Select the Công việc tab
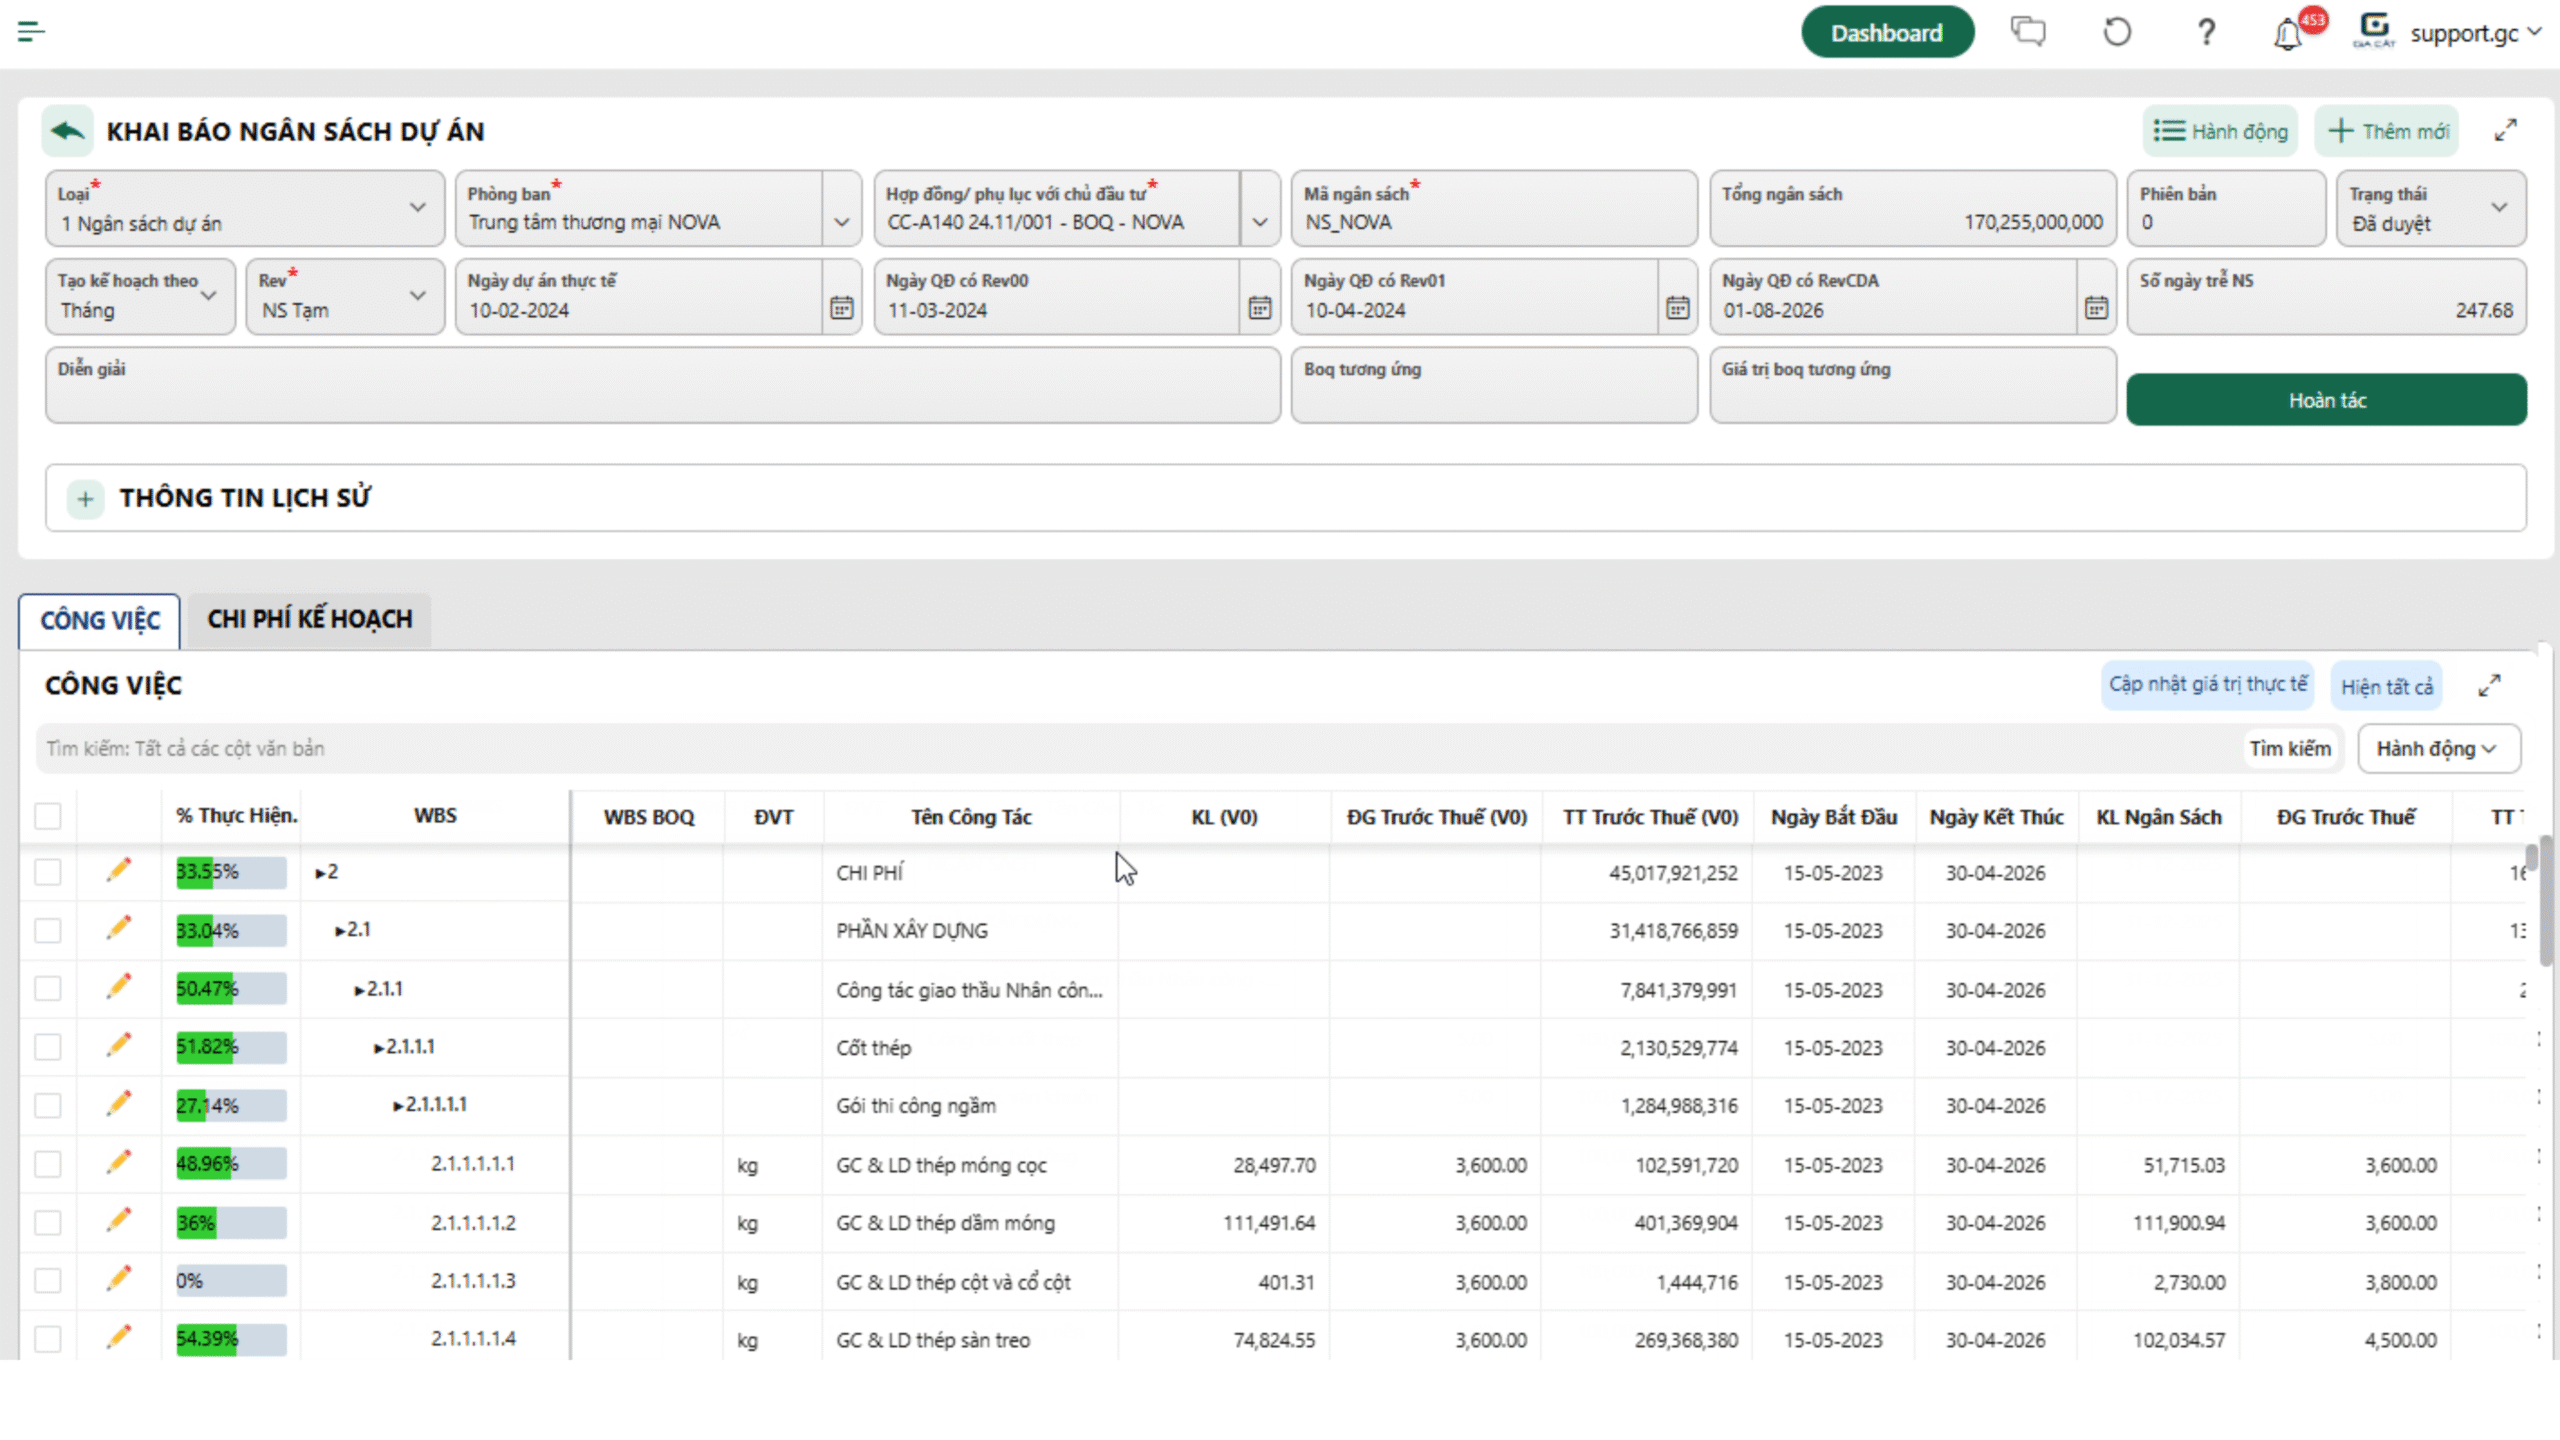The height and width of the screenshot is (1440, 2560). click(x=100, y=620)
